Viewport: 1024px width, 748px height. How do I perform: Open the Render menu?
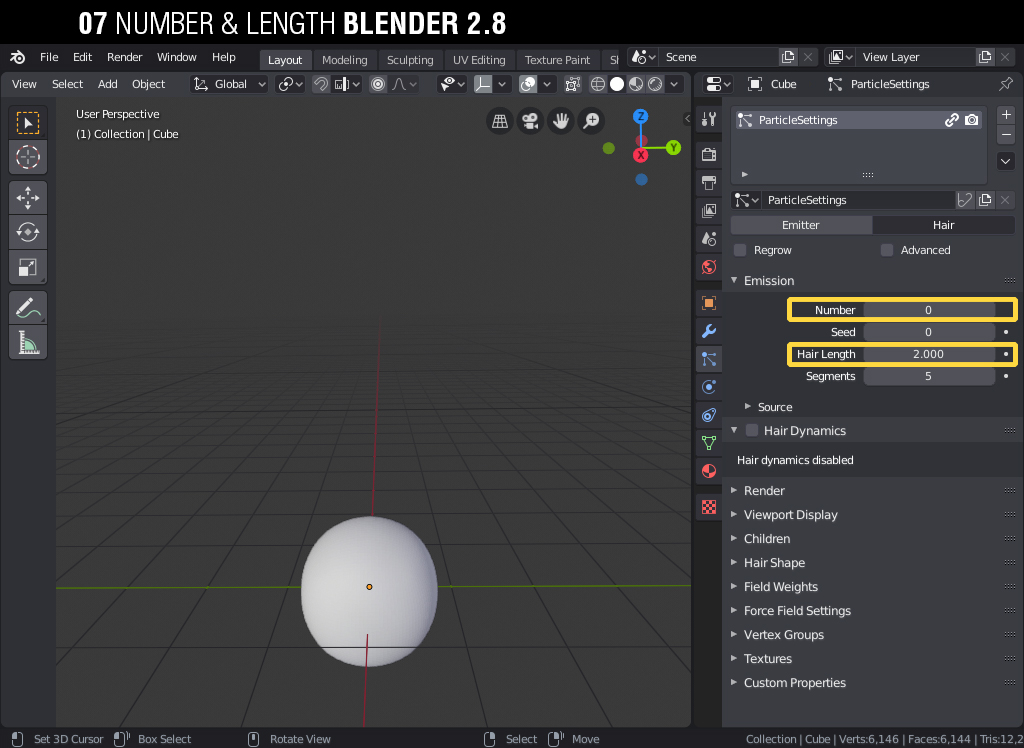coord(124,57)
